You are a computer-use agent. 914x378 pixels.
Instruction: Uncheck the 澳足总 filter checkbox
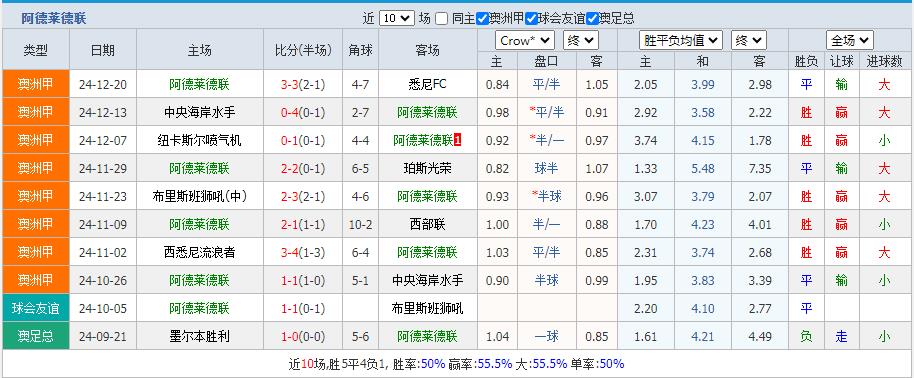[592, 19]
